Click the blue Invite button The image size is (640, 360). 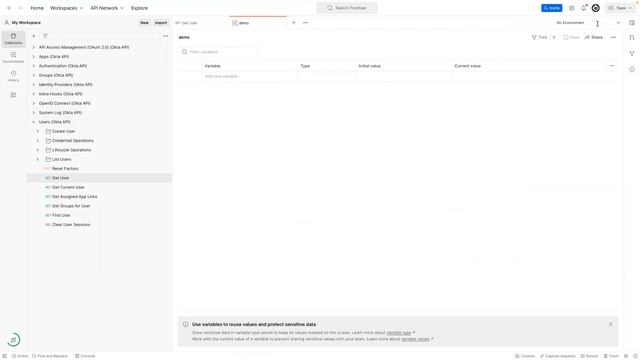click(551, 8)
